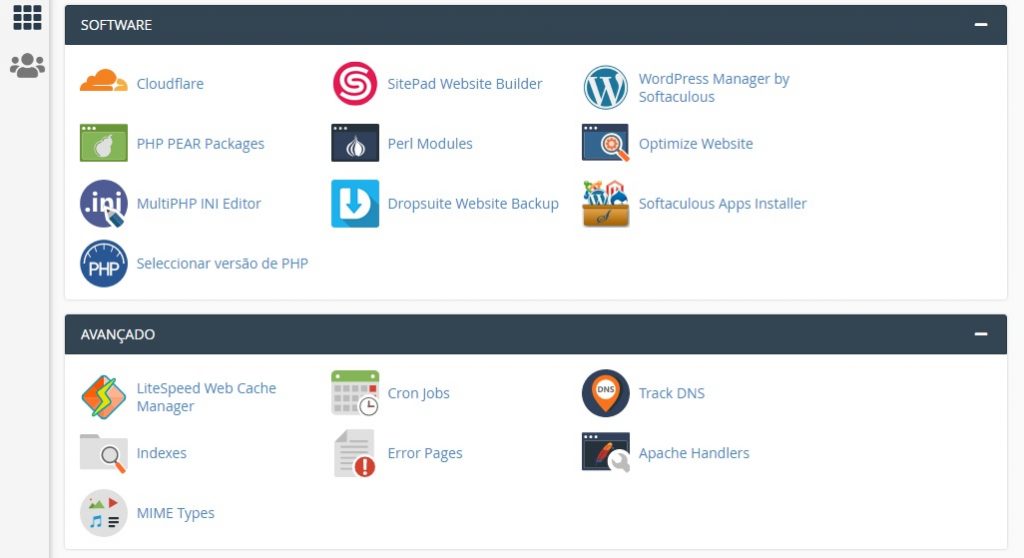Open the apps grid in sidebar
1024x558 pixels.
tap(27, 17)
